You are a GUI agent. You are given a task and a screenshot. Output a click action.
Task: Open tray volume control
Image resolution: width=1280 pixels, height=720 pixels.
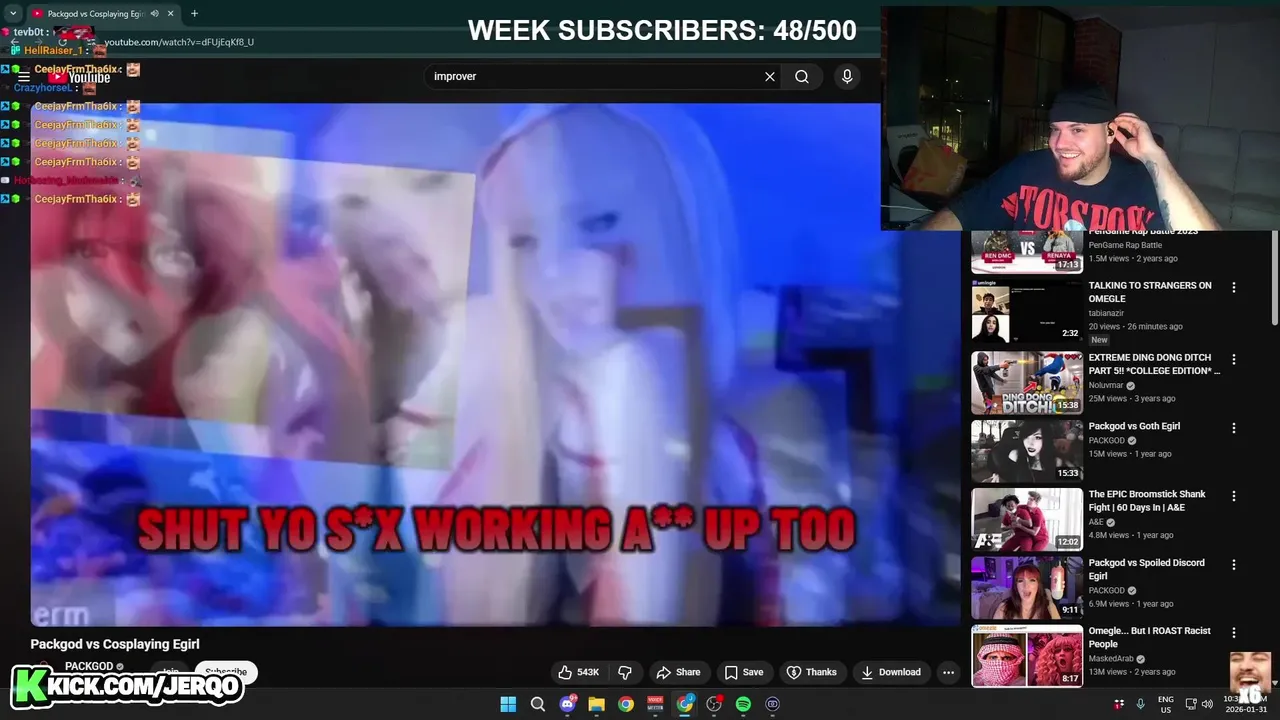click(x=1209, y=704)
